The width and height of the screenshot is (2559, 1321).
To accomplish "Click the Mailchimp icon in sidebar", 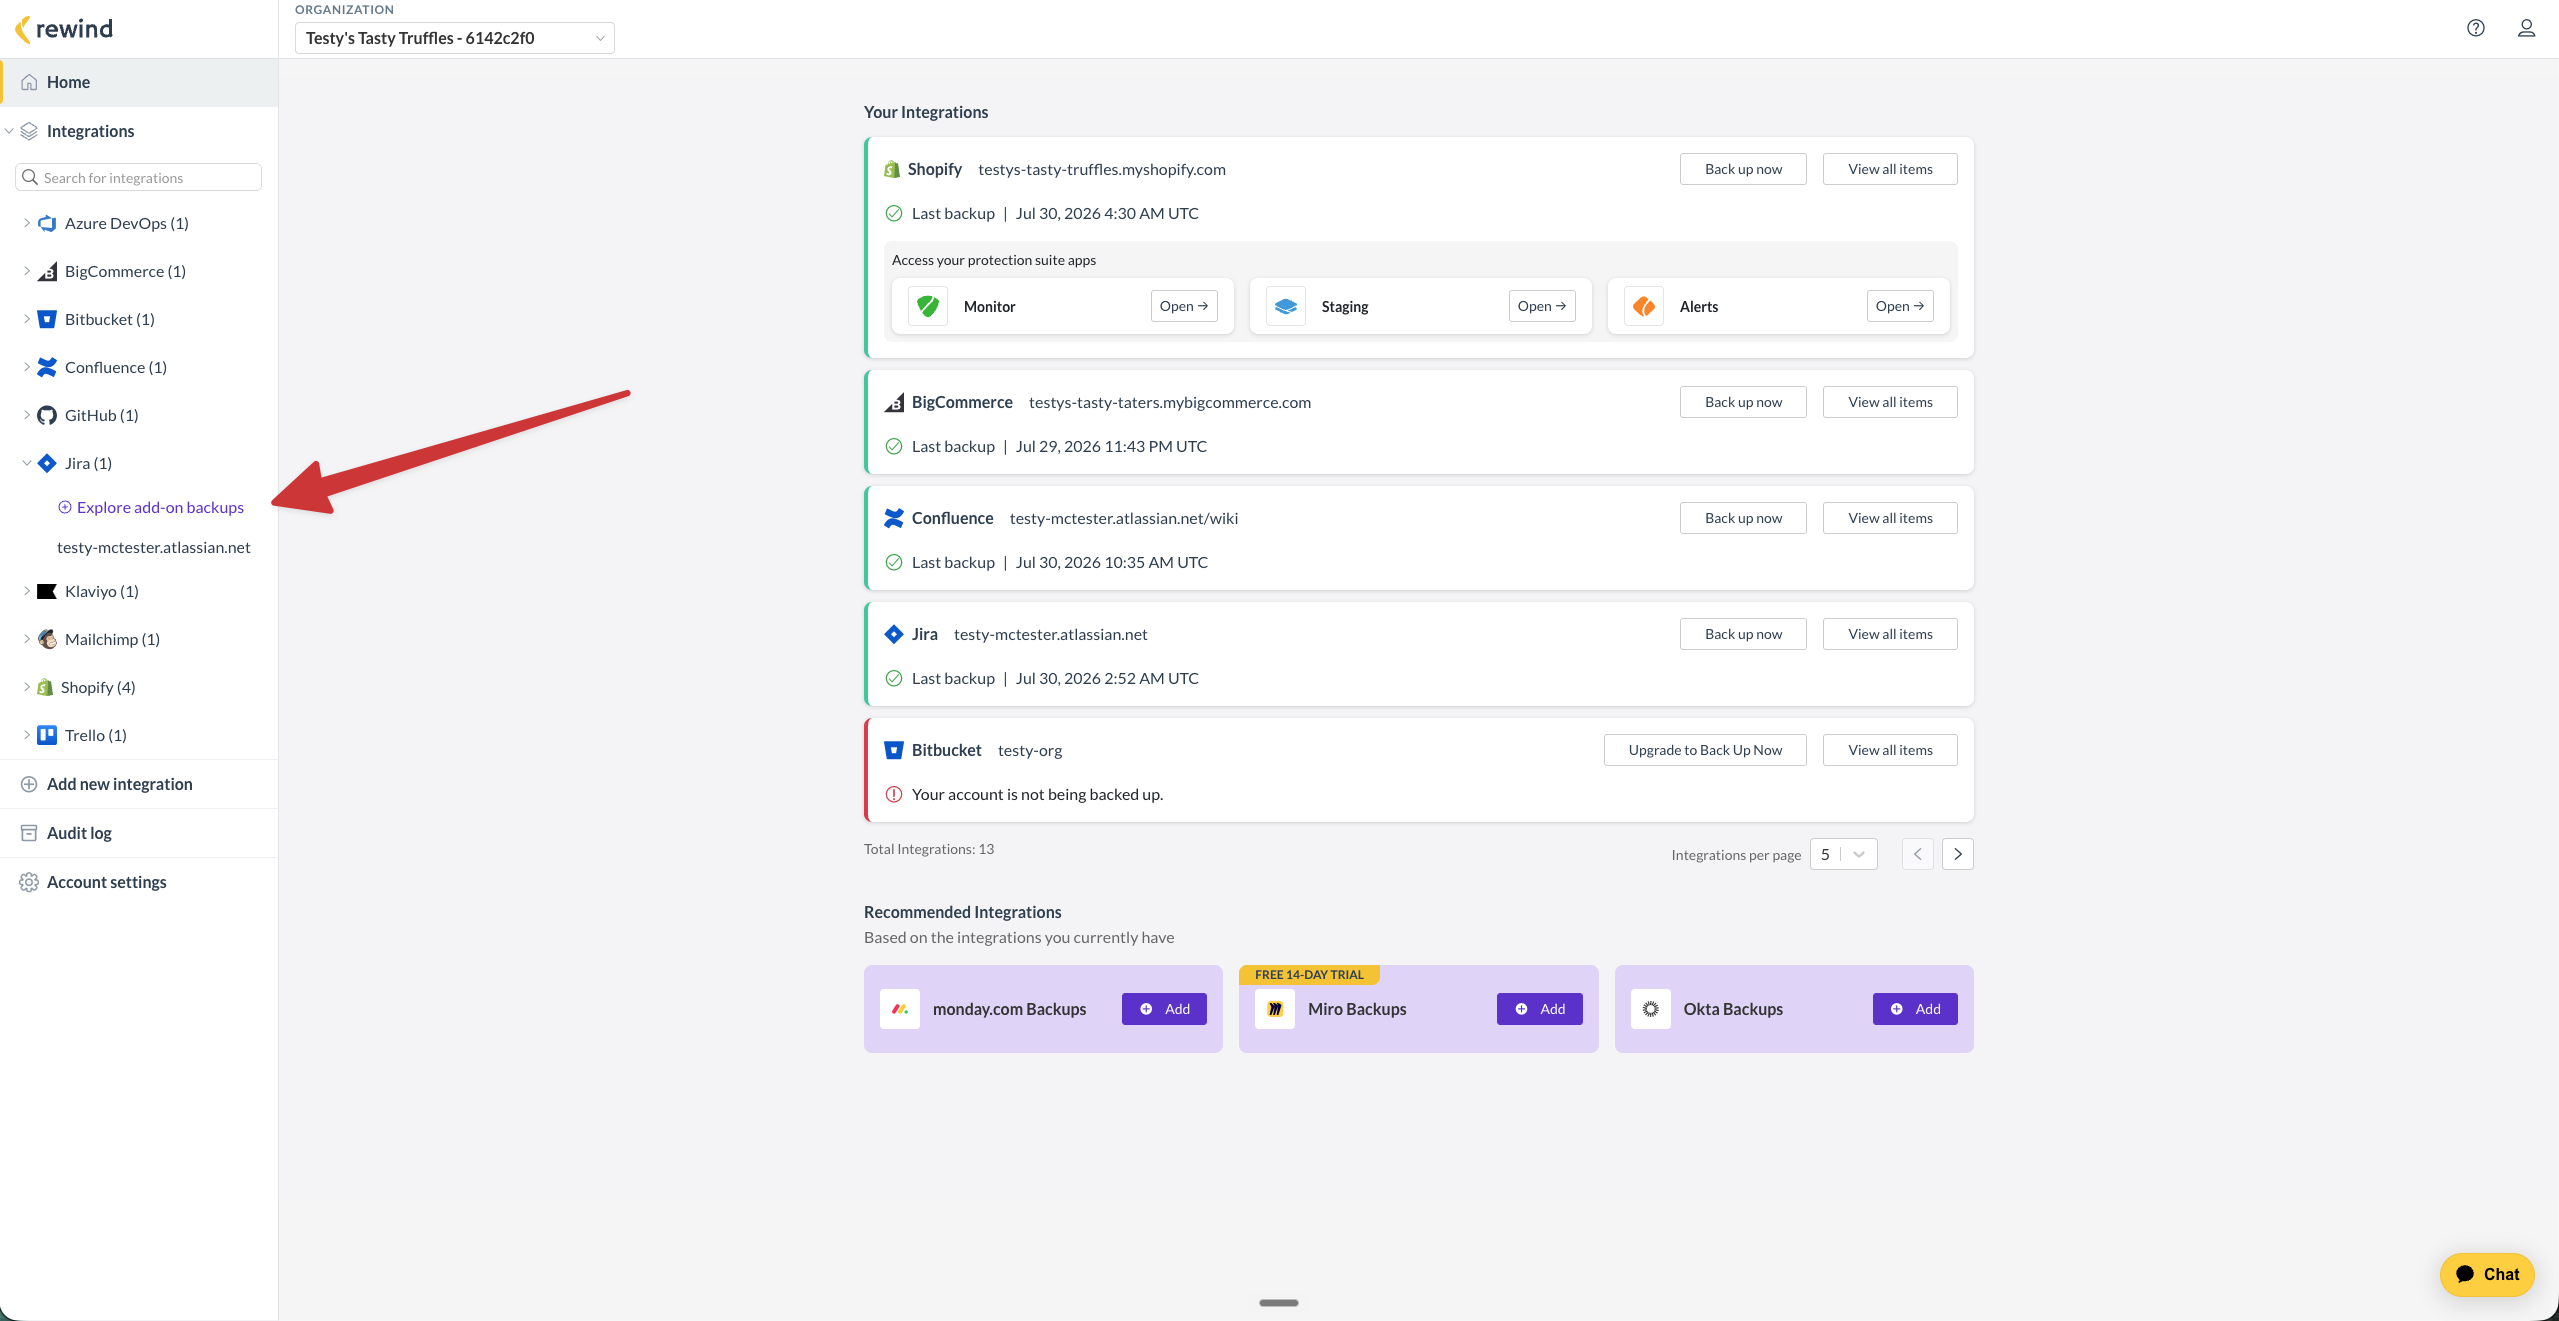I will point(47,639).
